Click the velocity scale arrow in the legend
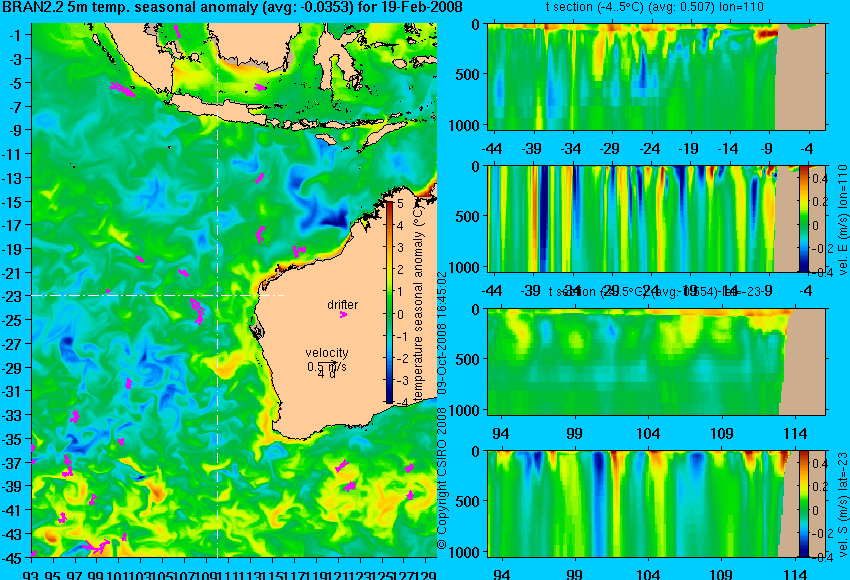 (x=327, y=363)
